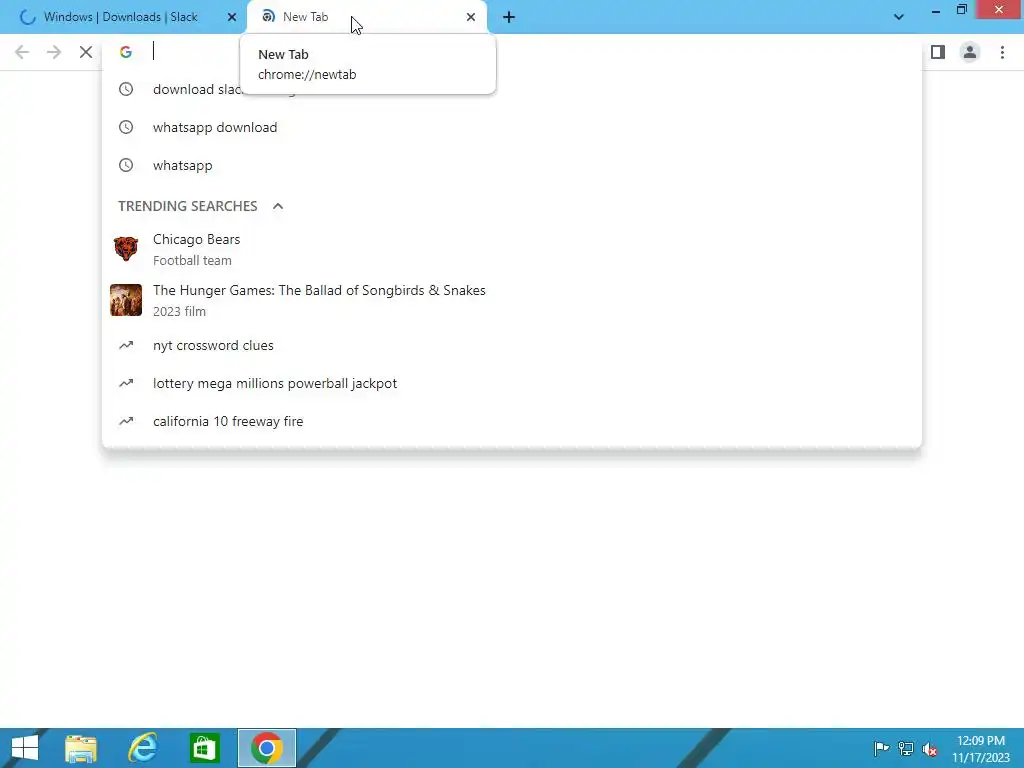Click the Chicago Bears logo thumbnail

pos(126,249)
